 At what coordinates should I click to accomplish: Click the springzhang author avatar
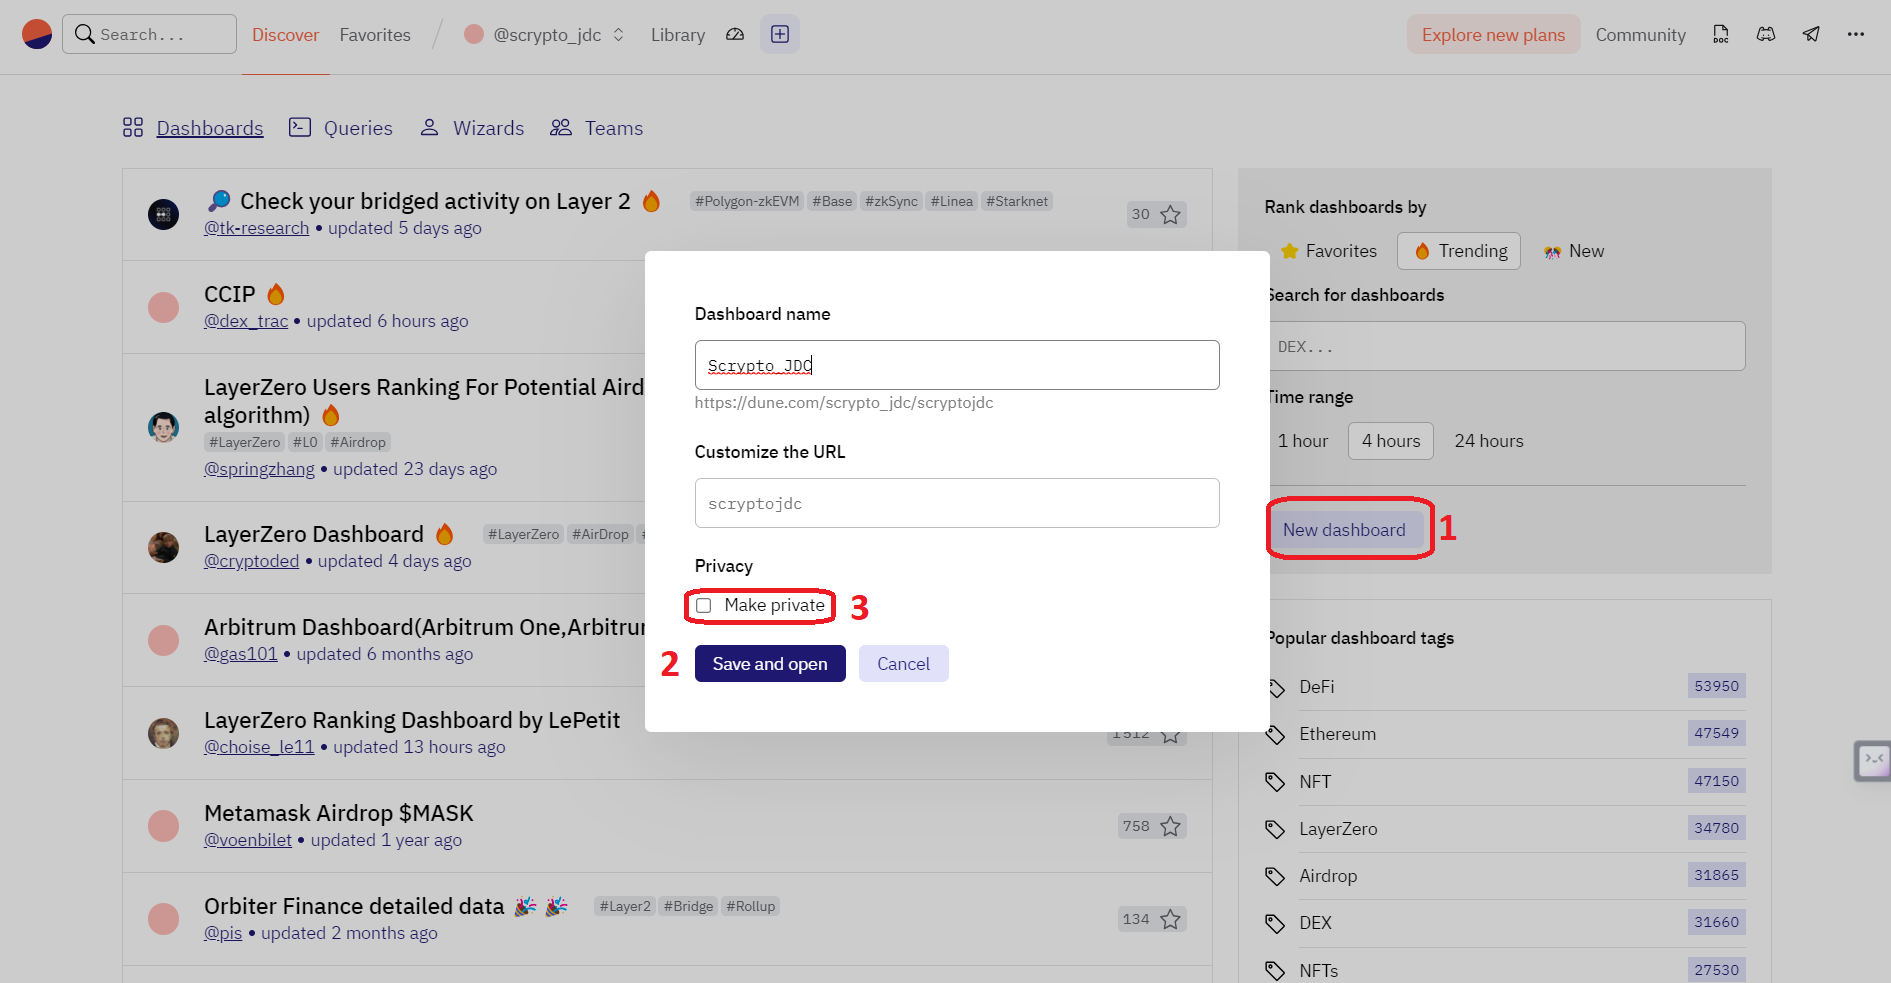click(163, 427)
